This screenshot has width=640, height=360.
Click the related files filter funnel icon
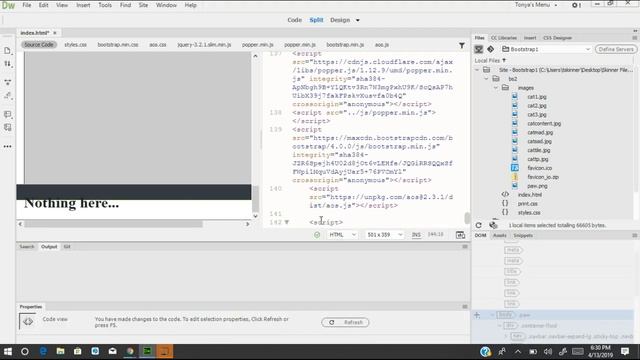[x=462, y=45]
